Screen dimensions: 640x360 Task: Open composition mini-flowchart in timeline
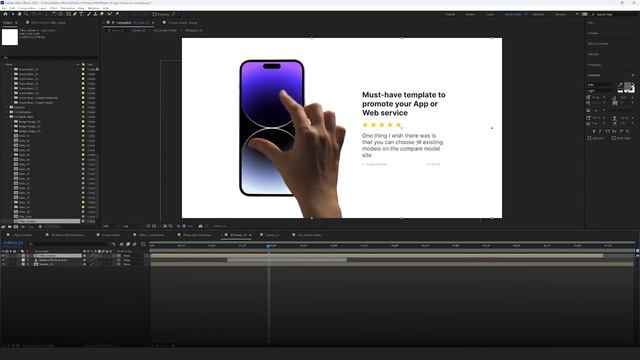(x=113, y=244)
